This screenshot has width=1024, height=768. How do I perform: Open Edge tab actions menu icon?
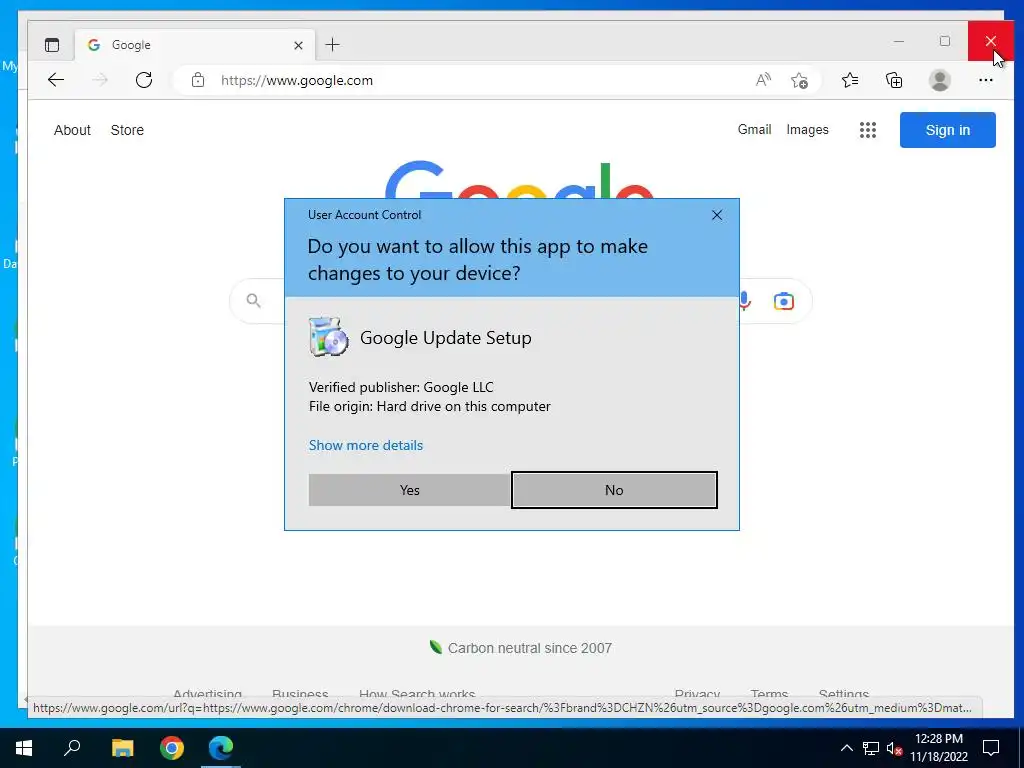[x=52, y=44]
